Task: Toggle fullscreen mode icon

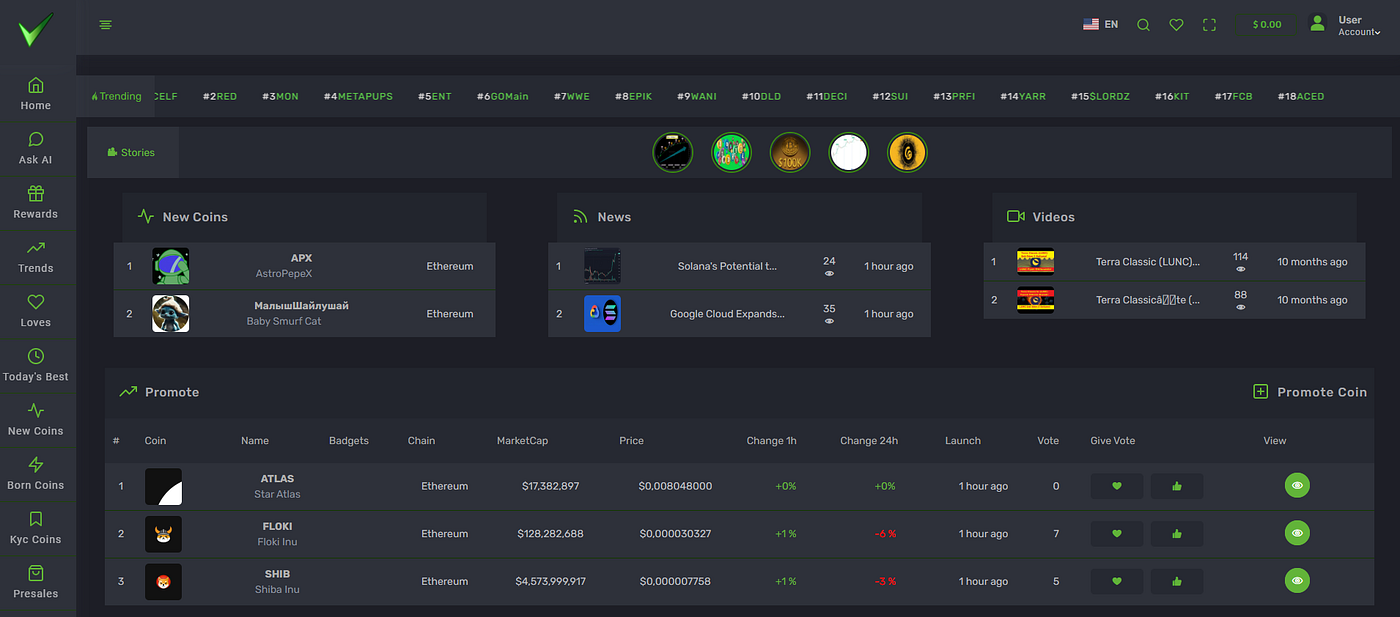Action: [x=1209, y=25]
